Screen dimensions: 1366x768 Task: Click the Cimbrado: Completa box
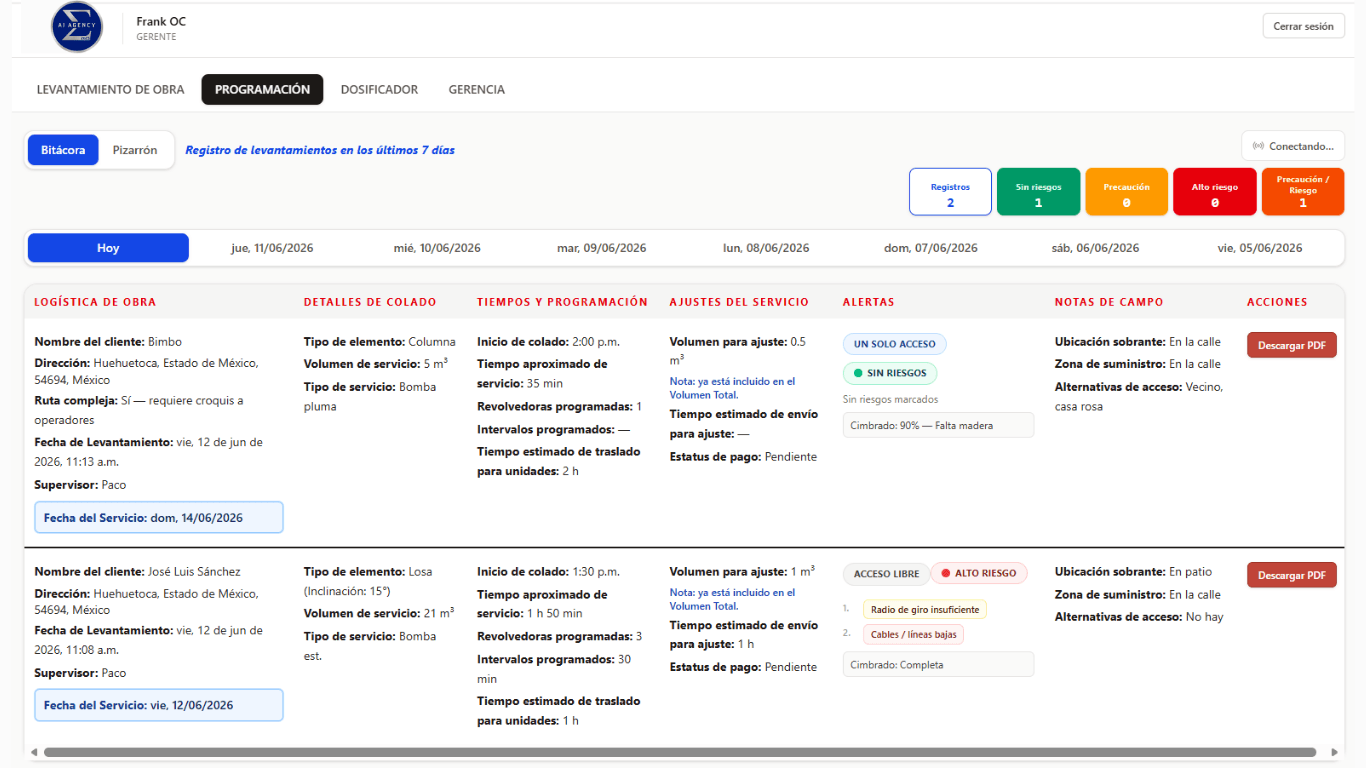click(938, 664)
